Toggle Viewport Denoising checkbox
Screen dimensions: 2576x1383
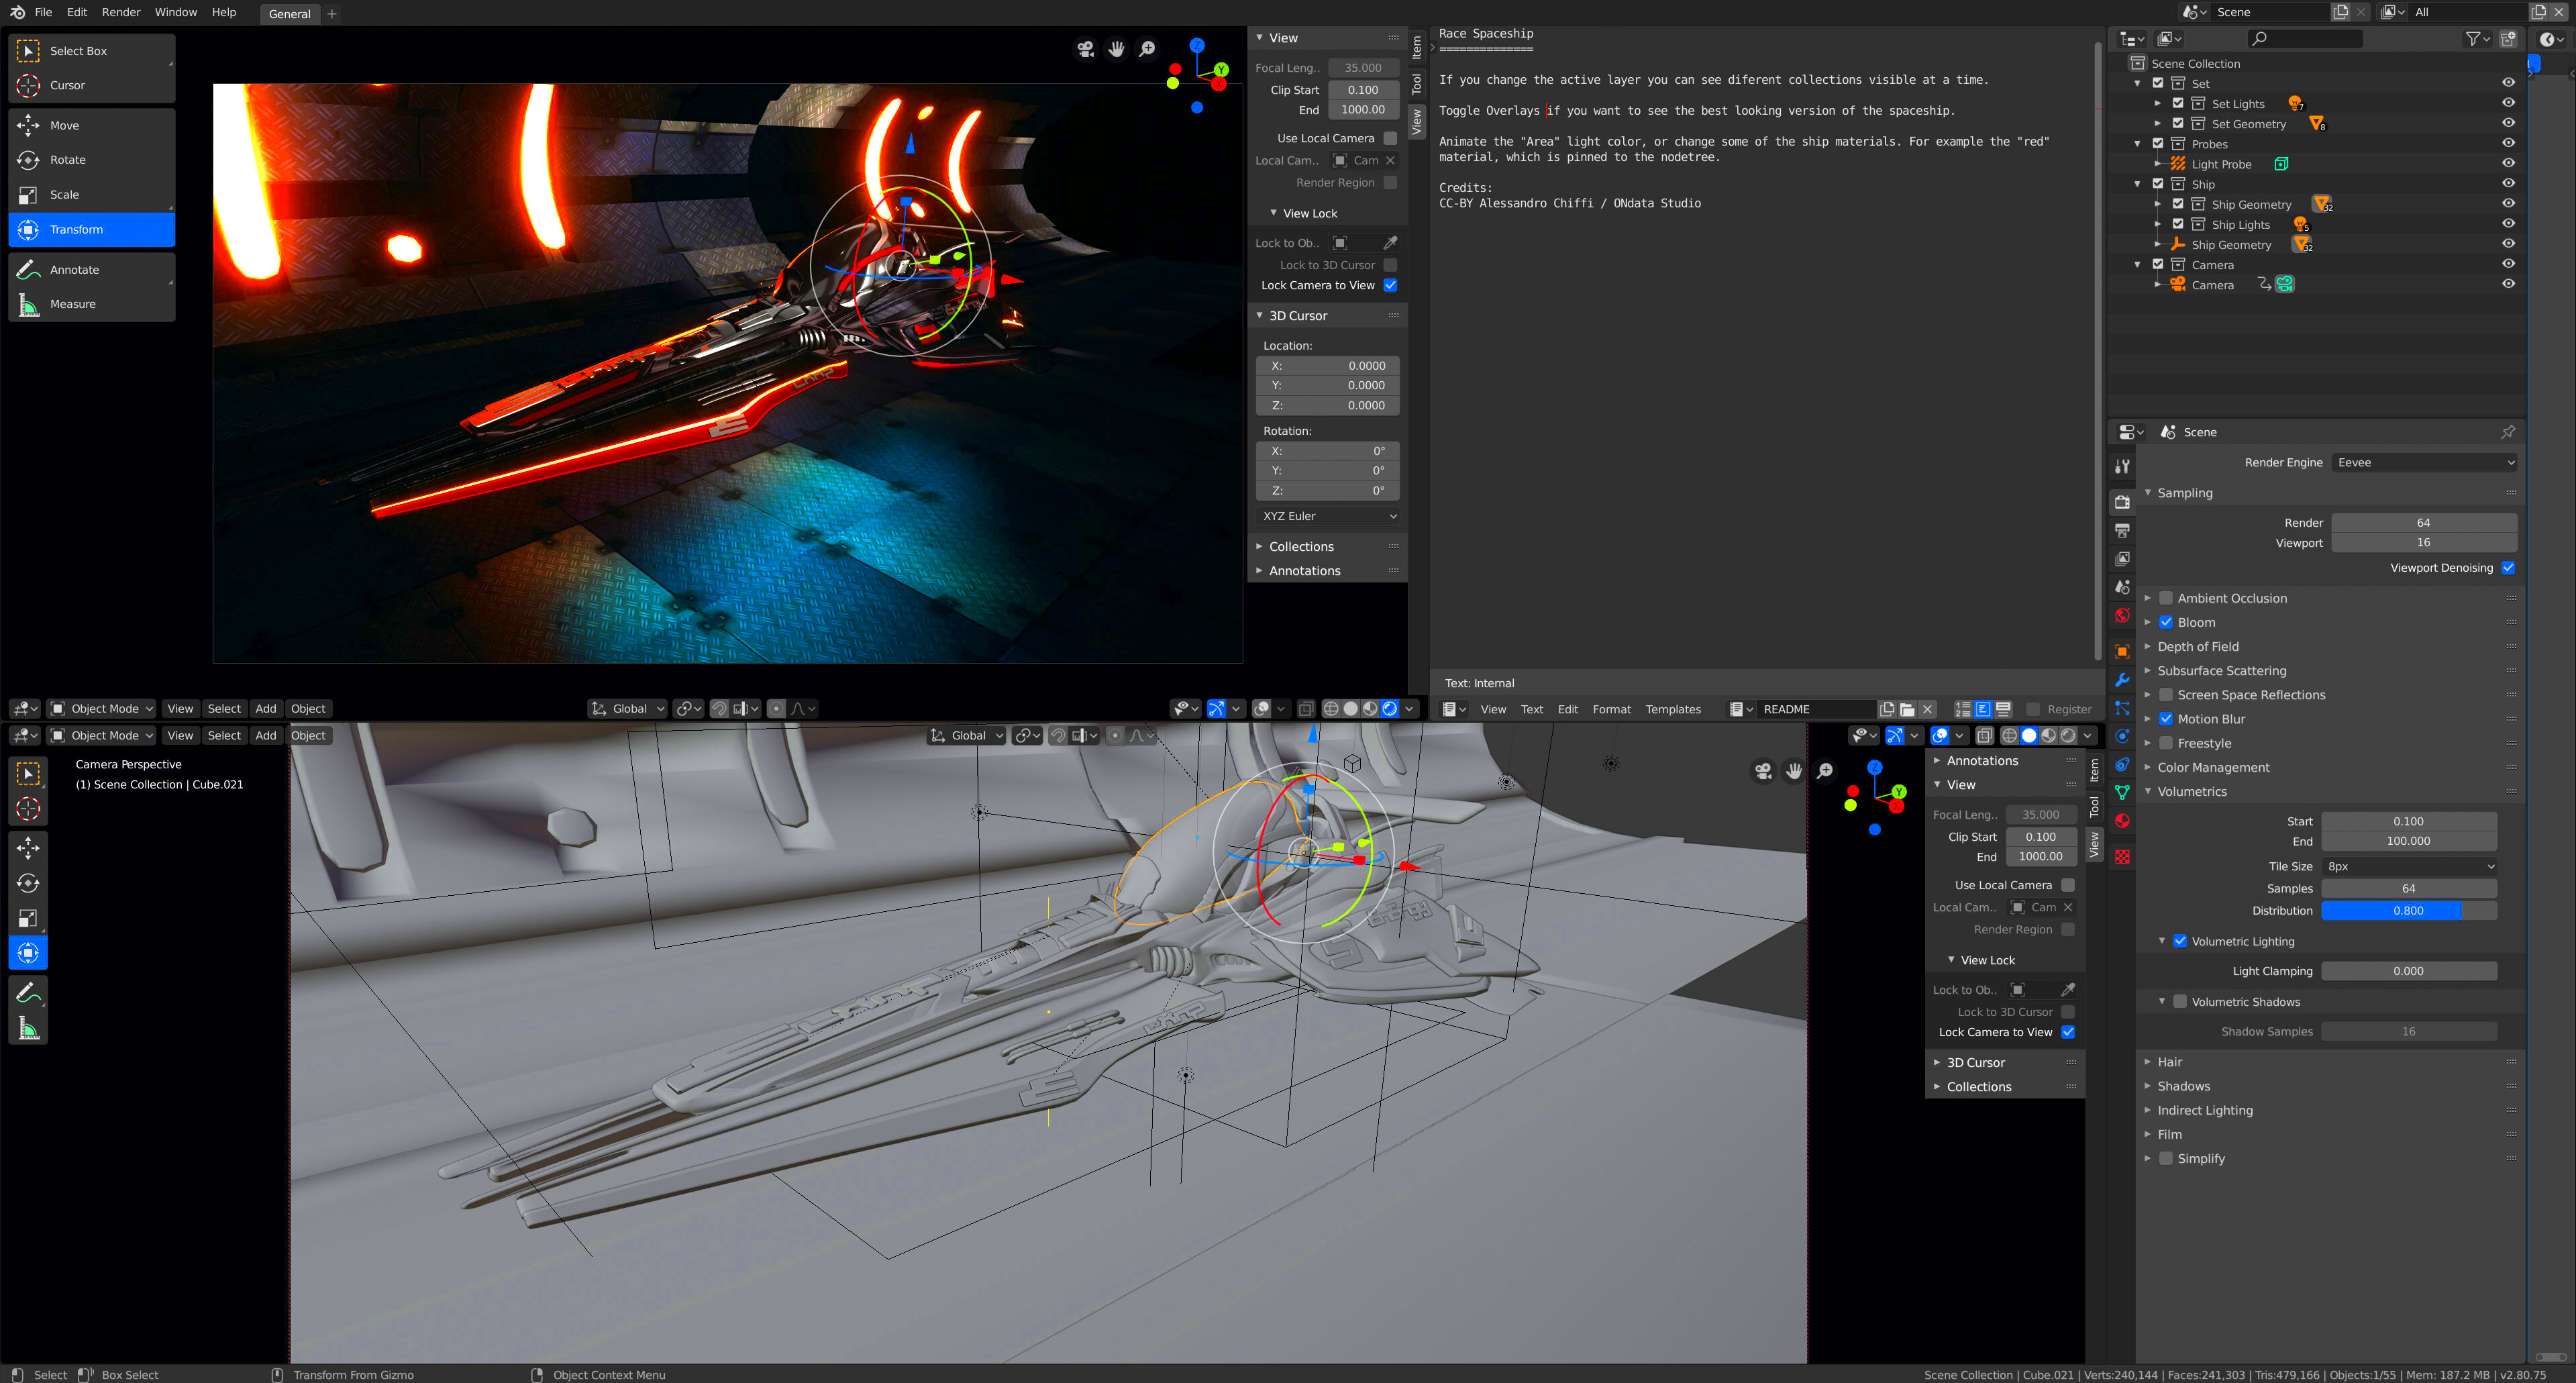(2508, 568)
